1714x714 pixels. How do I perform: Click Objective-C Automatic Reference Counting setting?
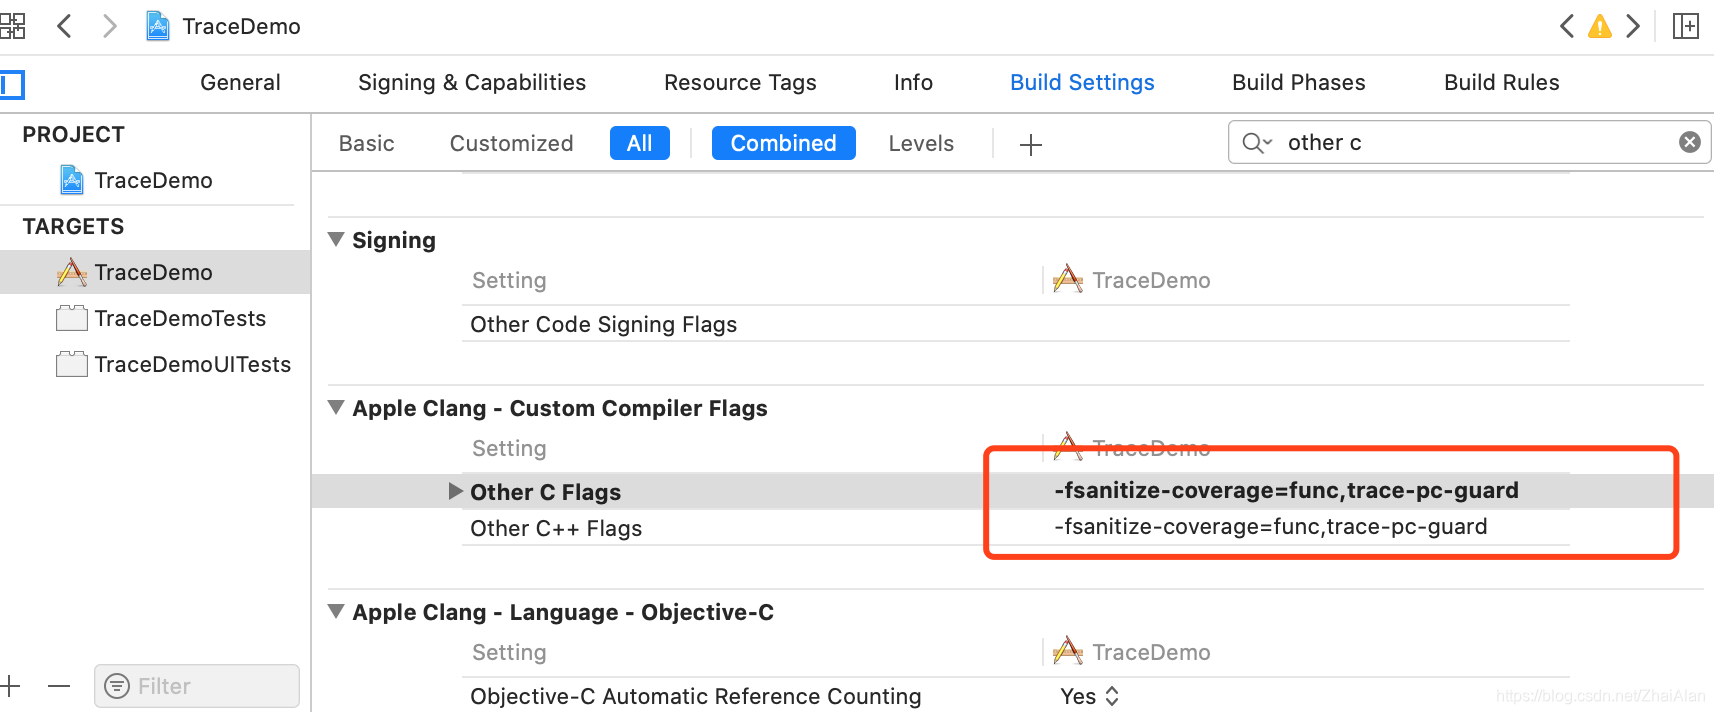(x=695, y=696)
